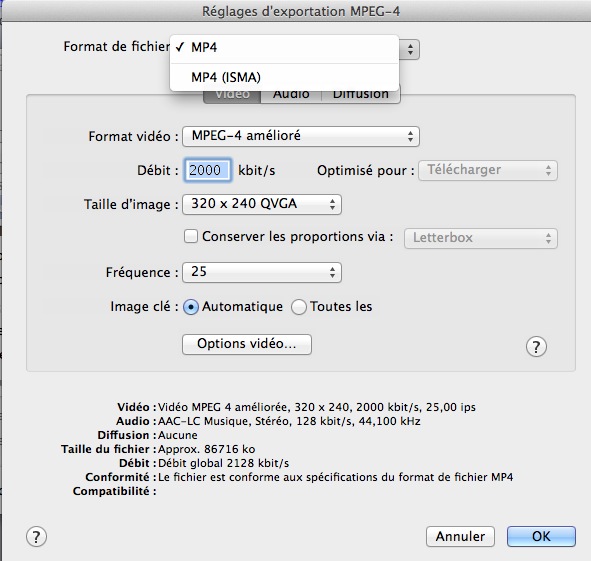Click the Optimisé pour Télécharger dropdown
Image resolution: width=591 pixels, height=561 pixels.
[488, 170]
